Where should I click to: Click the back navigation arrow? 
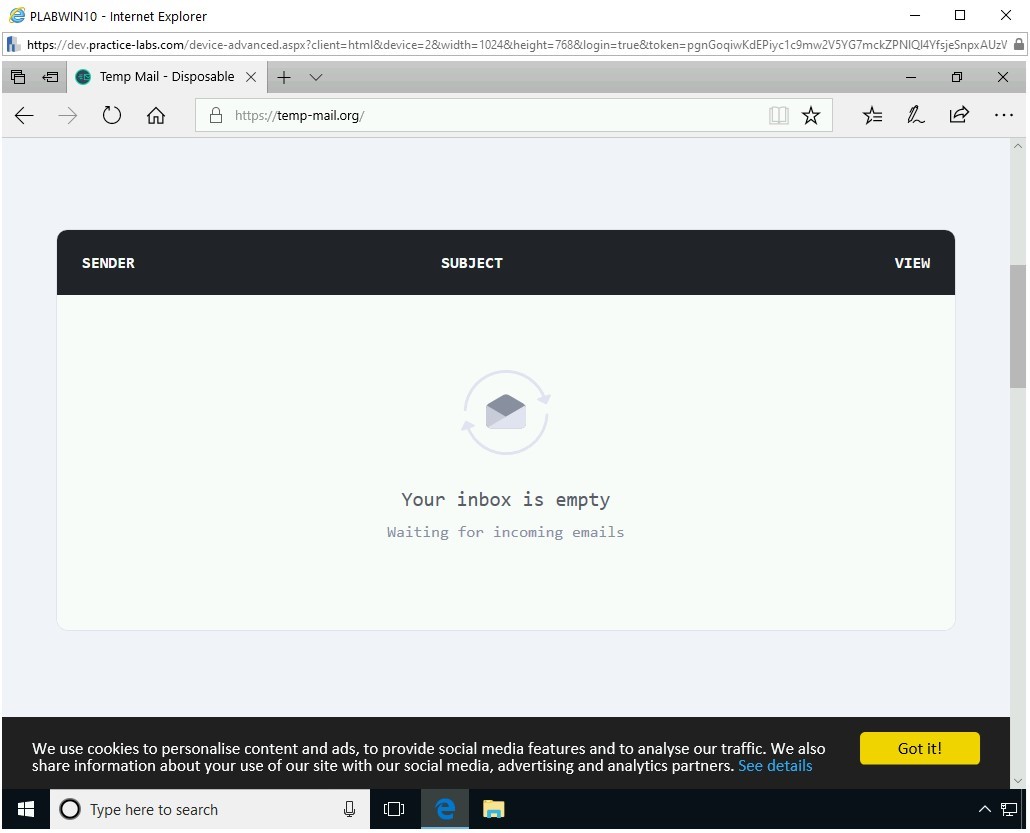(x=24, y=115)
